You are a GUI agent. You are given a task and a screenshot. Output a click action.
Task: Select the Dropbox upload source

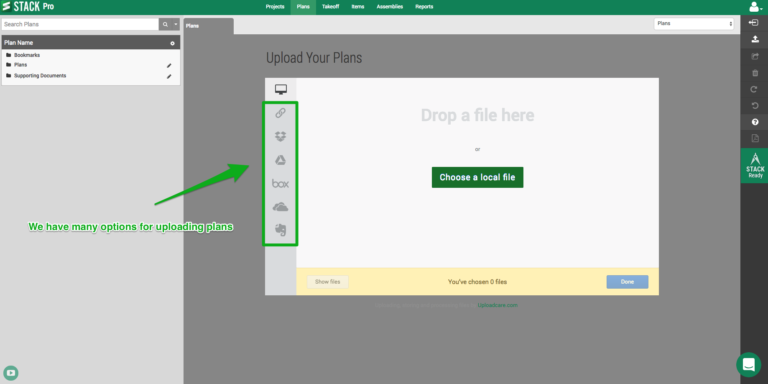[x=280, y=137]
